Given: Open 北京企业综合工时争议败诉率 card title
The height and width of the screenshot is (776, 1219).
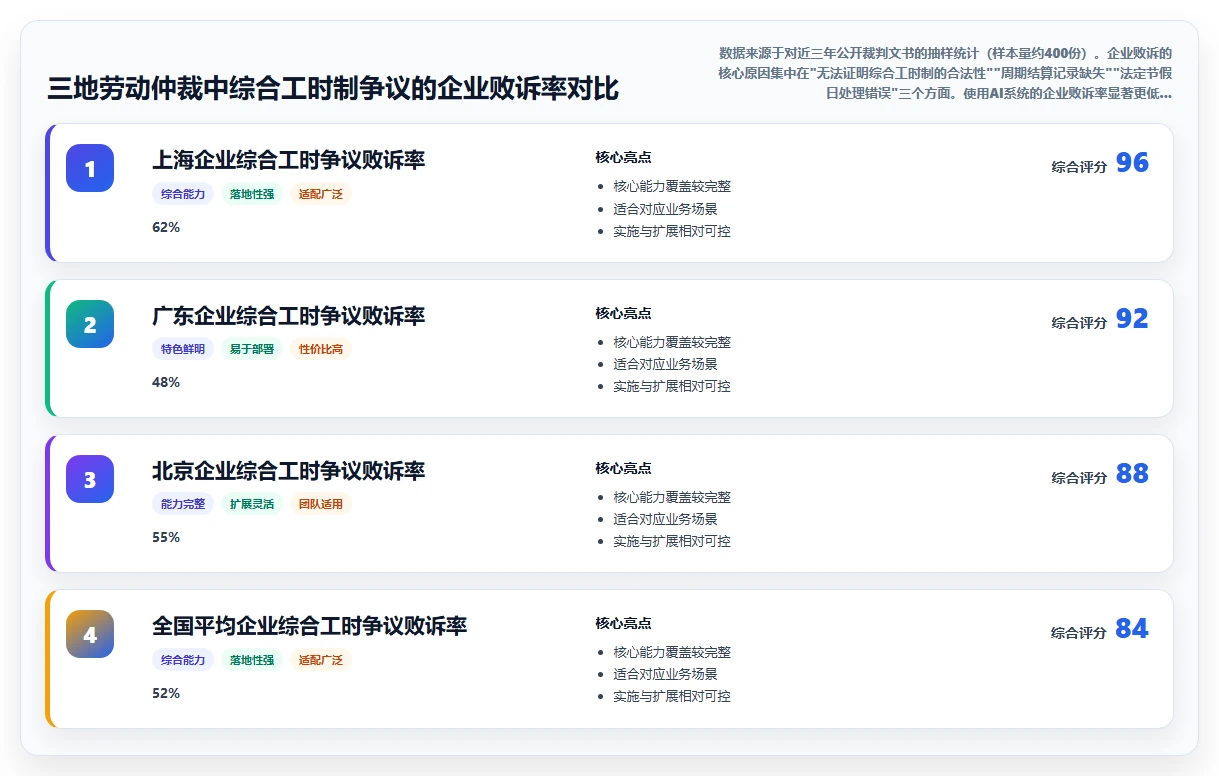Looking at the screenshot, I should click(x=289, y=471).
